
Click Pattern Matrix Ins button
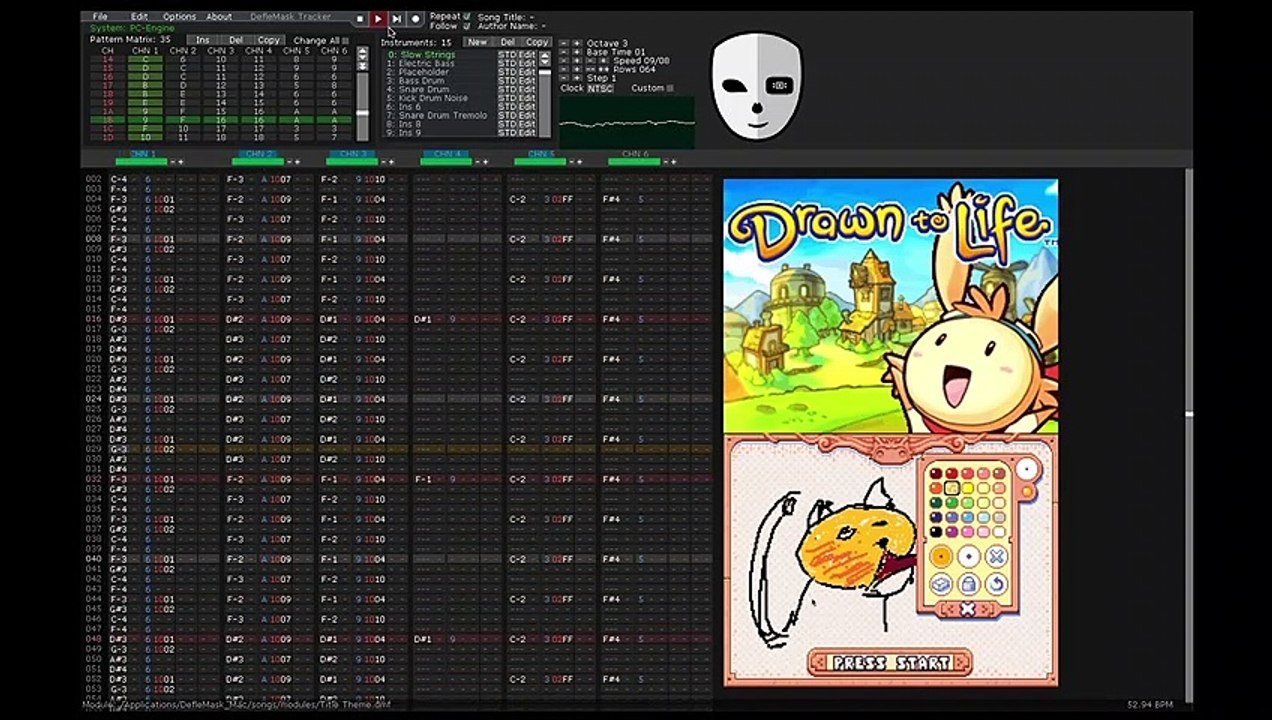(x=203, y=40)
